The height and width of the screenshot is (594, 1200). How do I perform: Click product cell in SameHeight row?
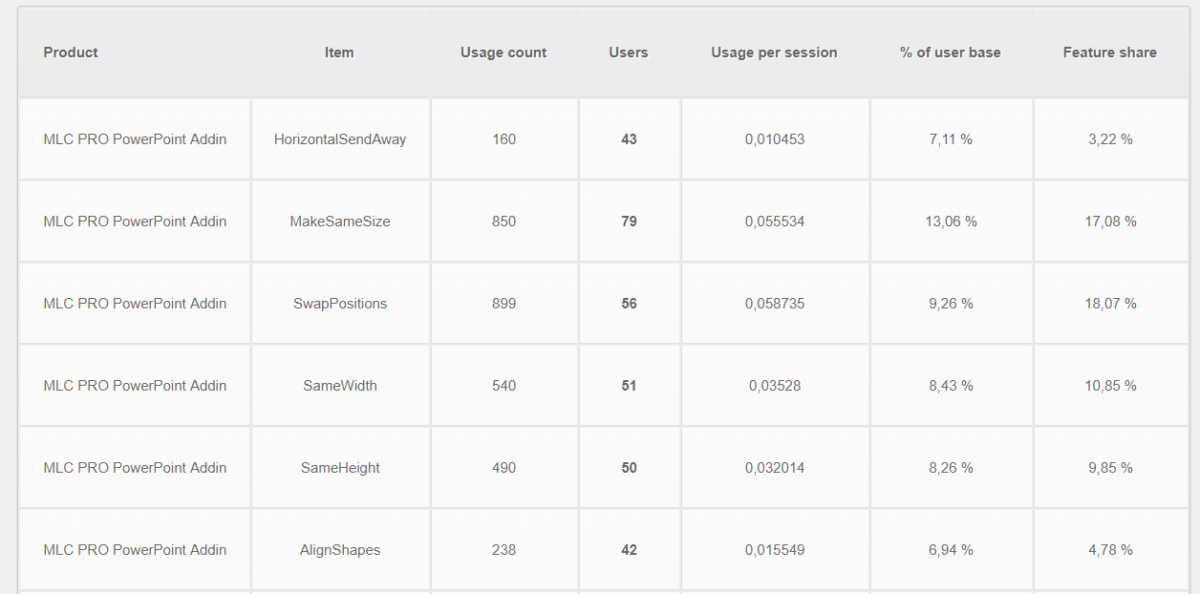pos(135,467)
